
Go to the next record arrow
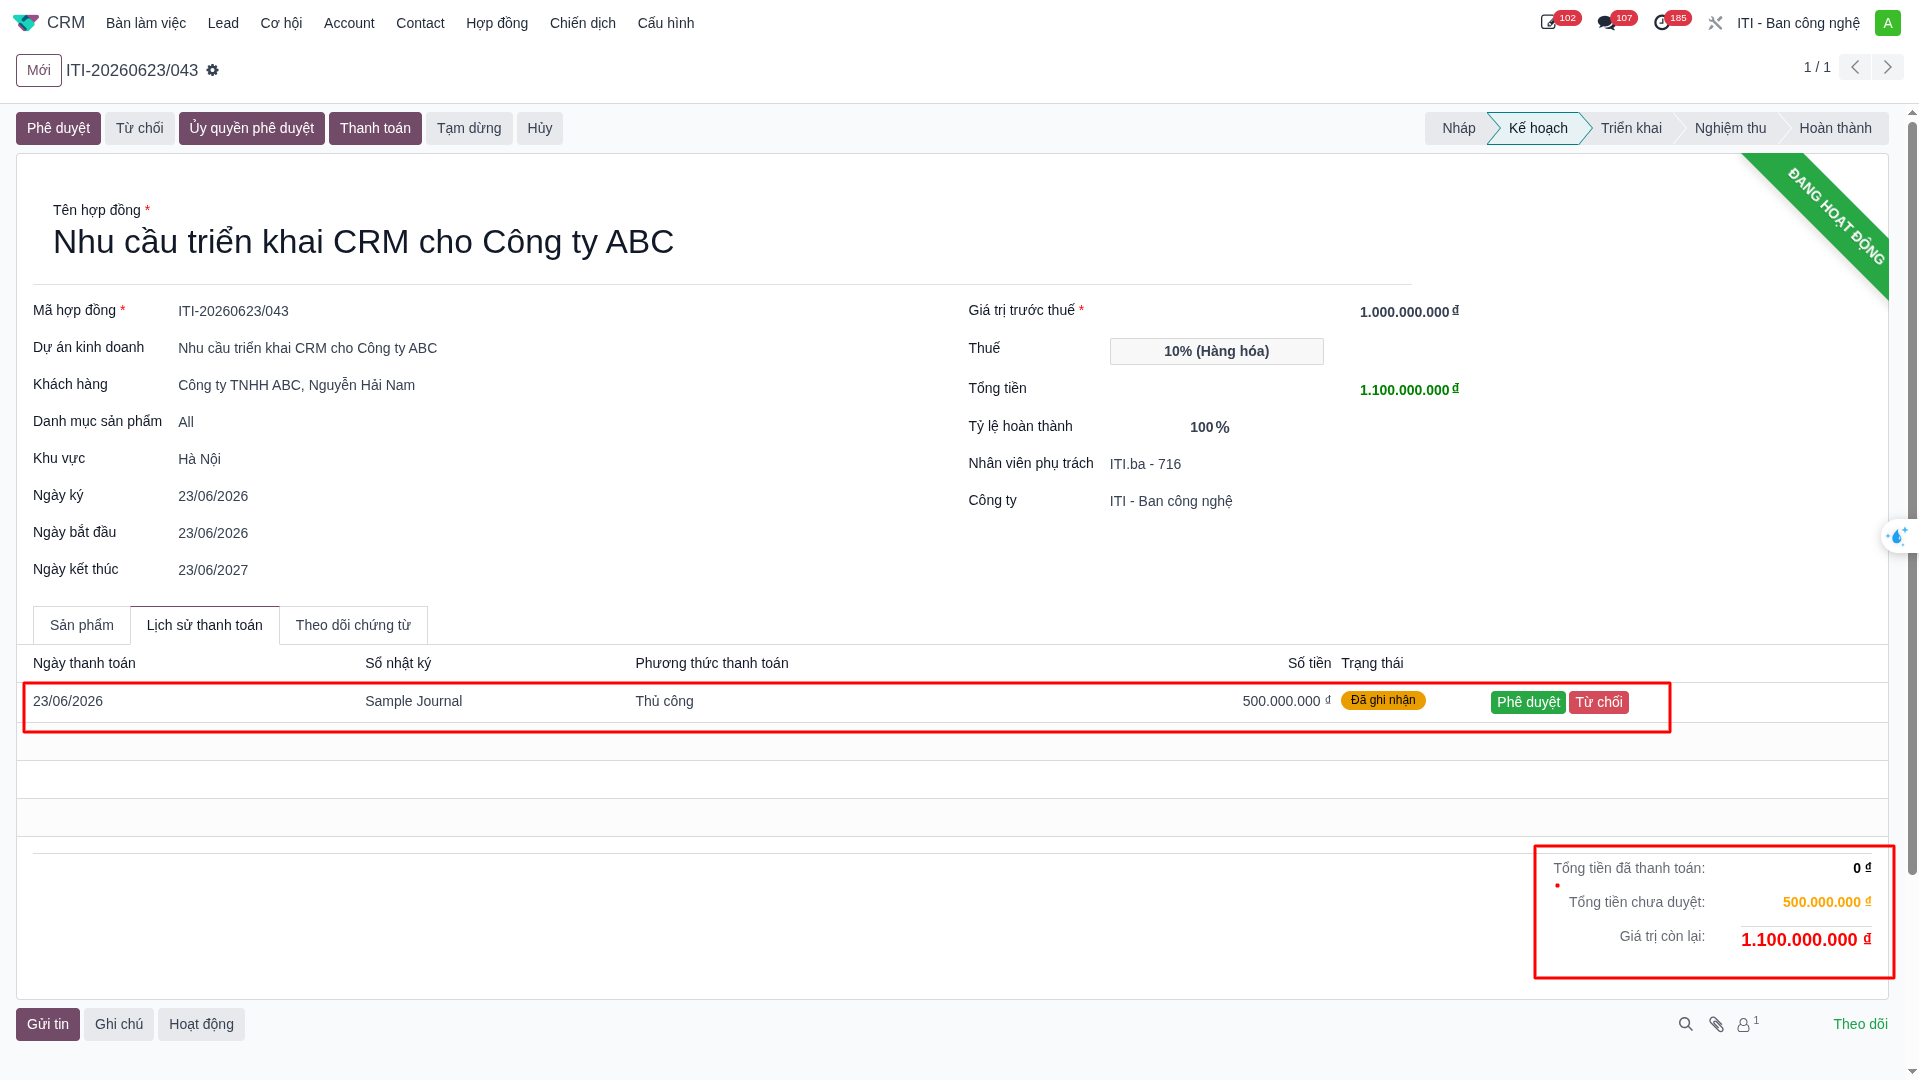click(1888, 67)
